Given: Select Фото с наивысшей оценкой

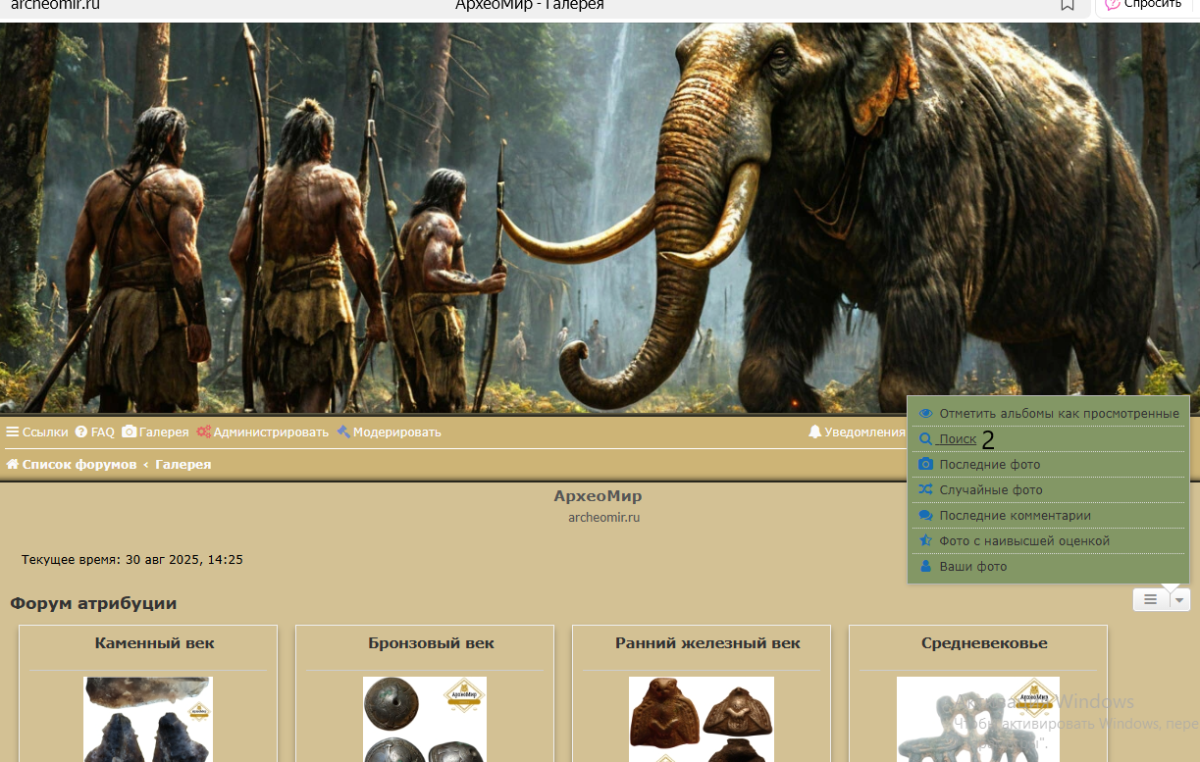Looking at the screenshot, I should coord(1024,541).
